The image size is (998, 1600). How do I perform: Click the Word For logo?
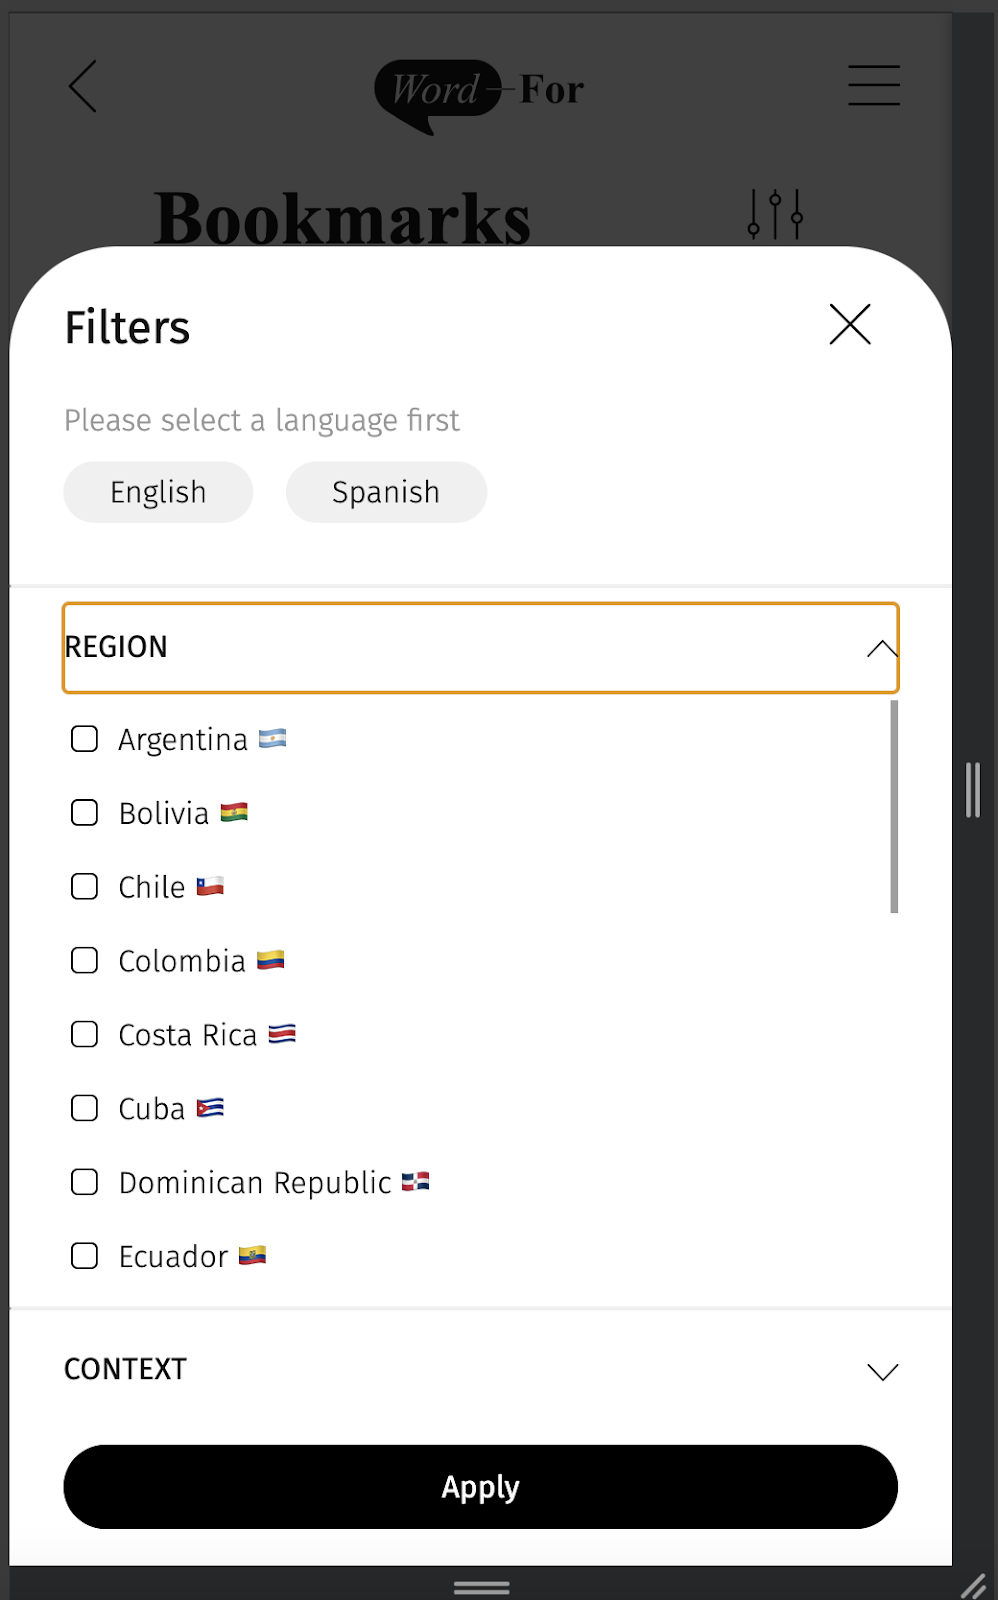pos(479,95)
